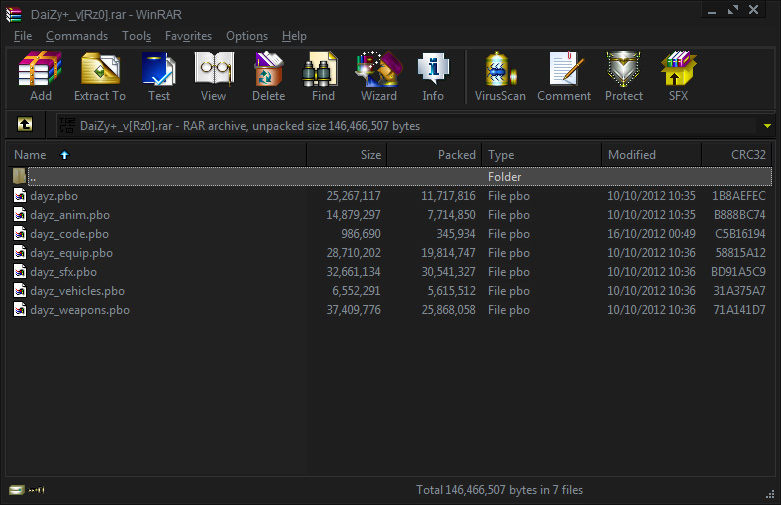
Task: Convert archive with SFX icon
Action: tap(678, 69)
